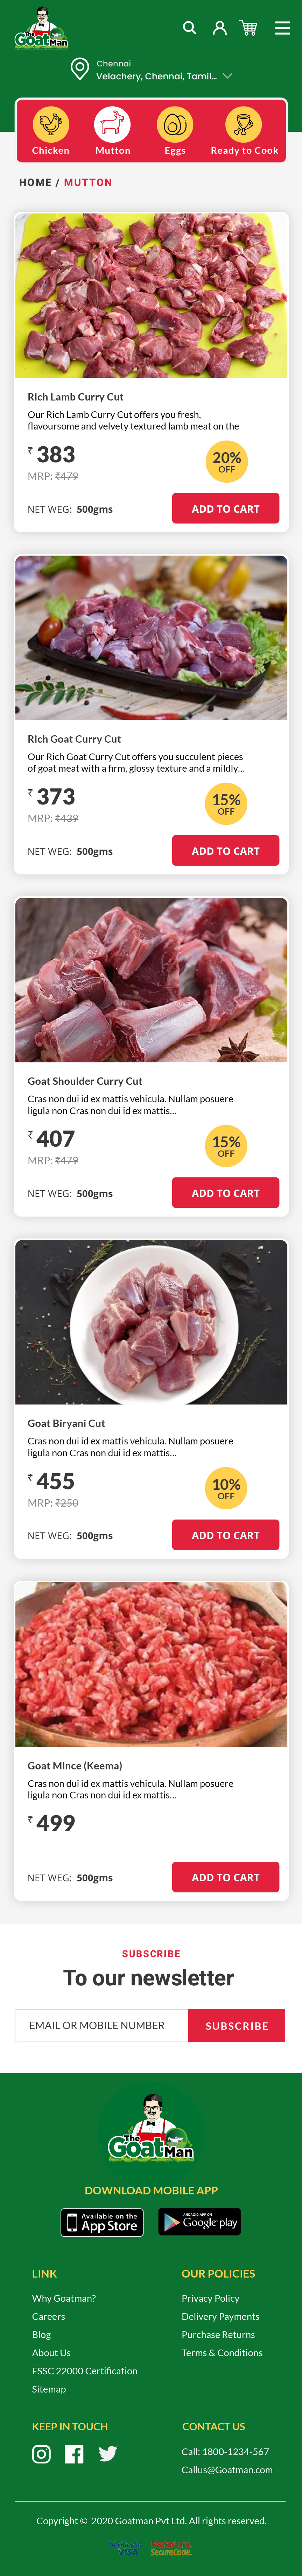The width and height of the screenshot is (302, 2576).
Task: Open the search icon in header
Action: click(189, 28)
